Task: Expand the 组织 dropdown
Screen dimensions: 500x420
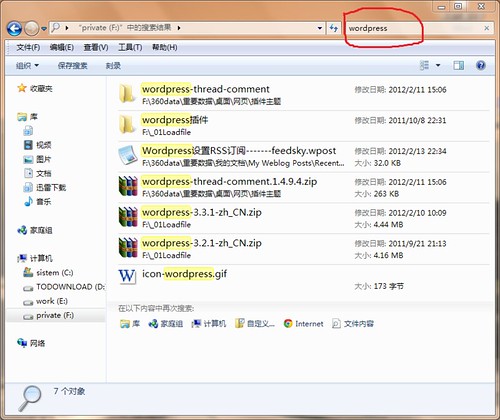Action: pos(27,66)
